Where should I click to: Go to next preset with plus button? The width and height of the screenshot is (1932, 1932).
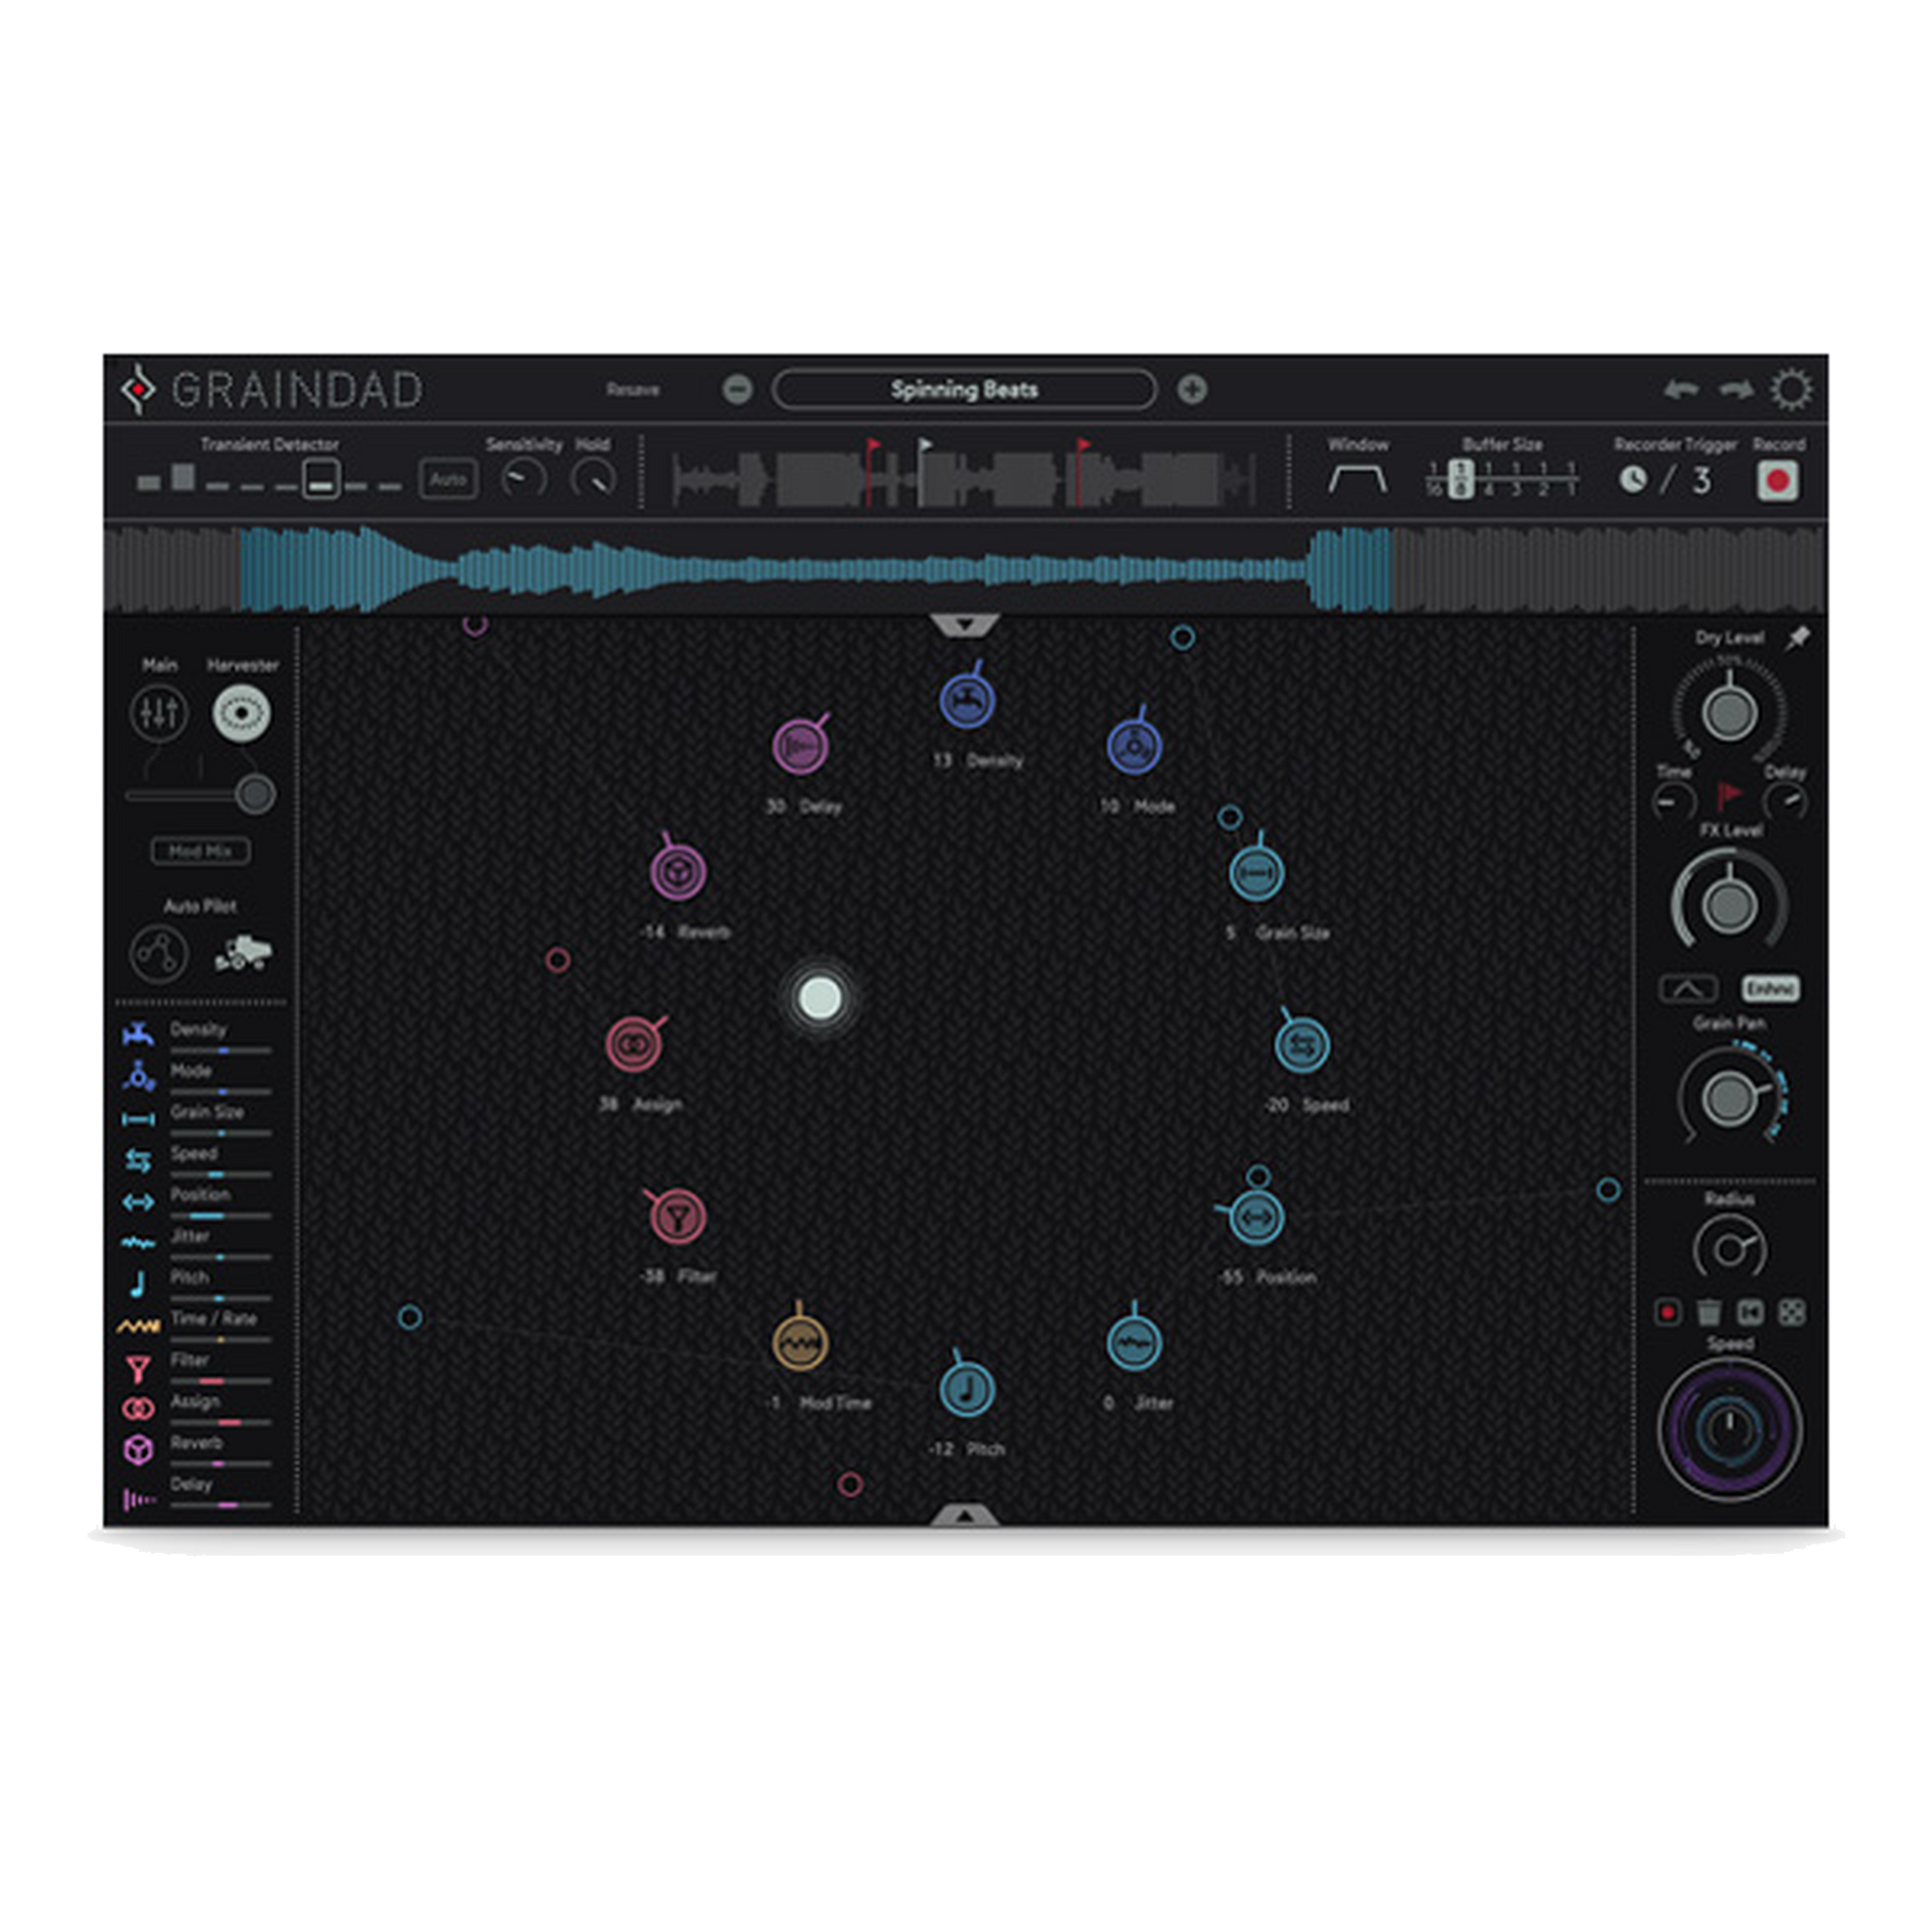click(x=1191, y=389)
